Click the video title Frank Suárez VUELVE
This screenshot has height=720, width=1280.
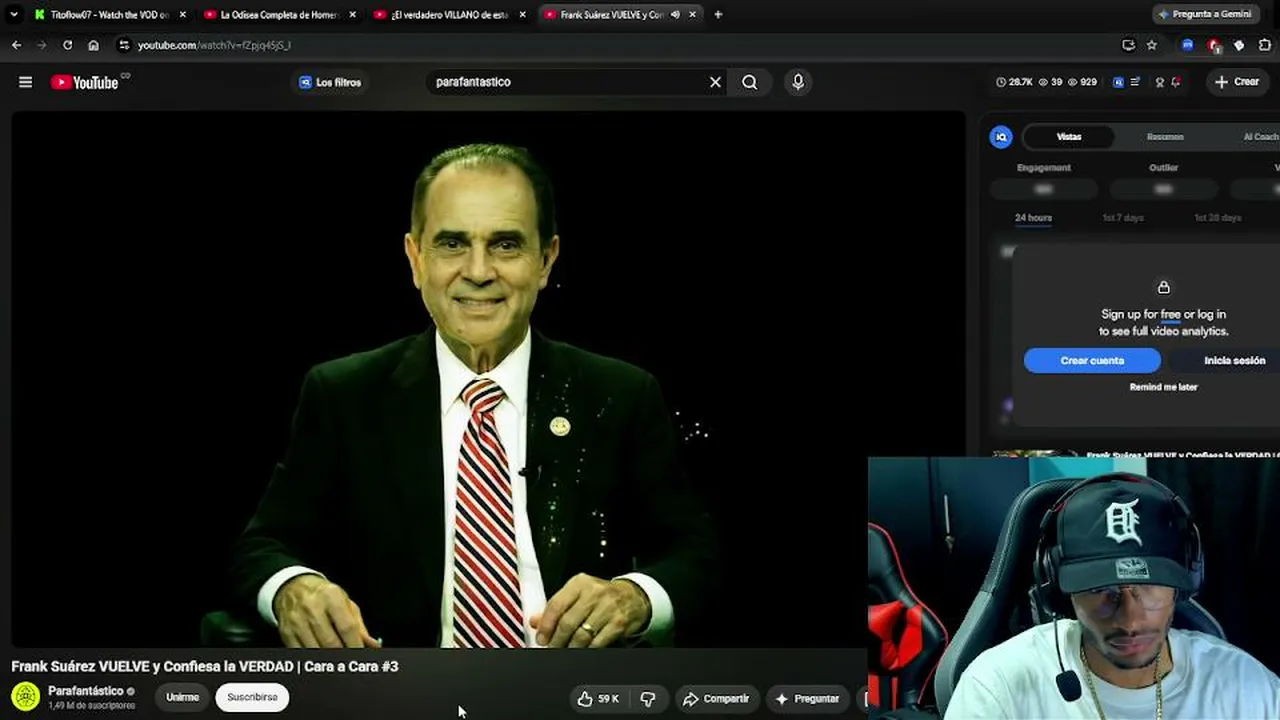click(205, 666)
